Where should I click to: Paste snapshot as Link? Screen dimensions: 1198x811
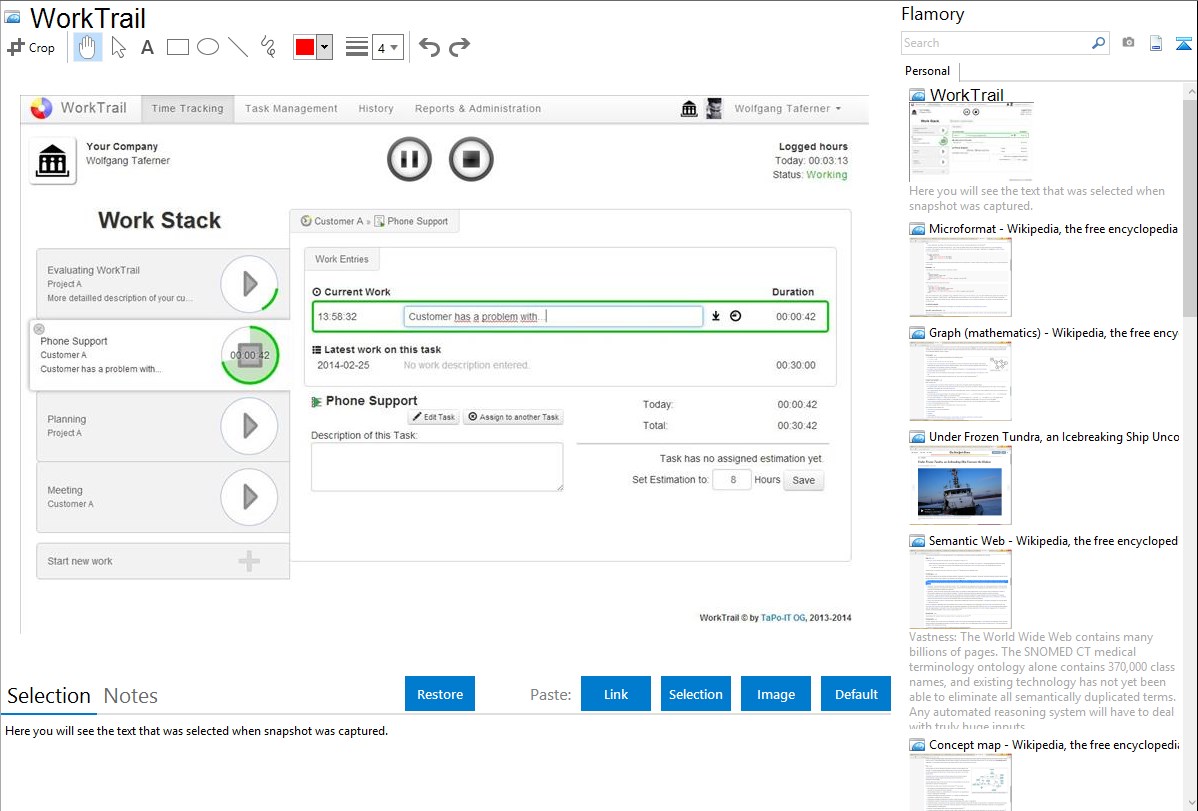pos(616,694)
